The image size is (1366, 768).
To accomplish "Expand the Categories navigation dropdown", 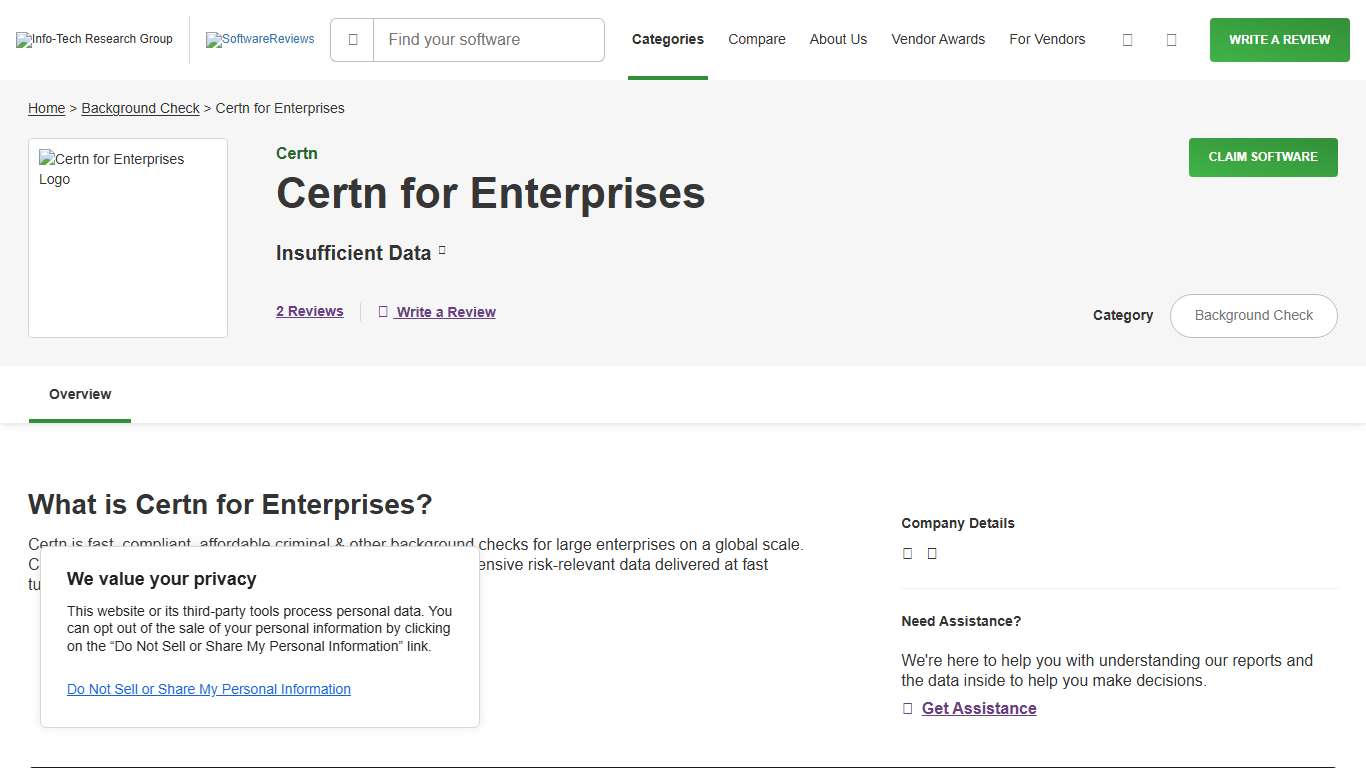I will tap(667, 39).
